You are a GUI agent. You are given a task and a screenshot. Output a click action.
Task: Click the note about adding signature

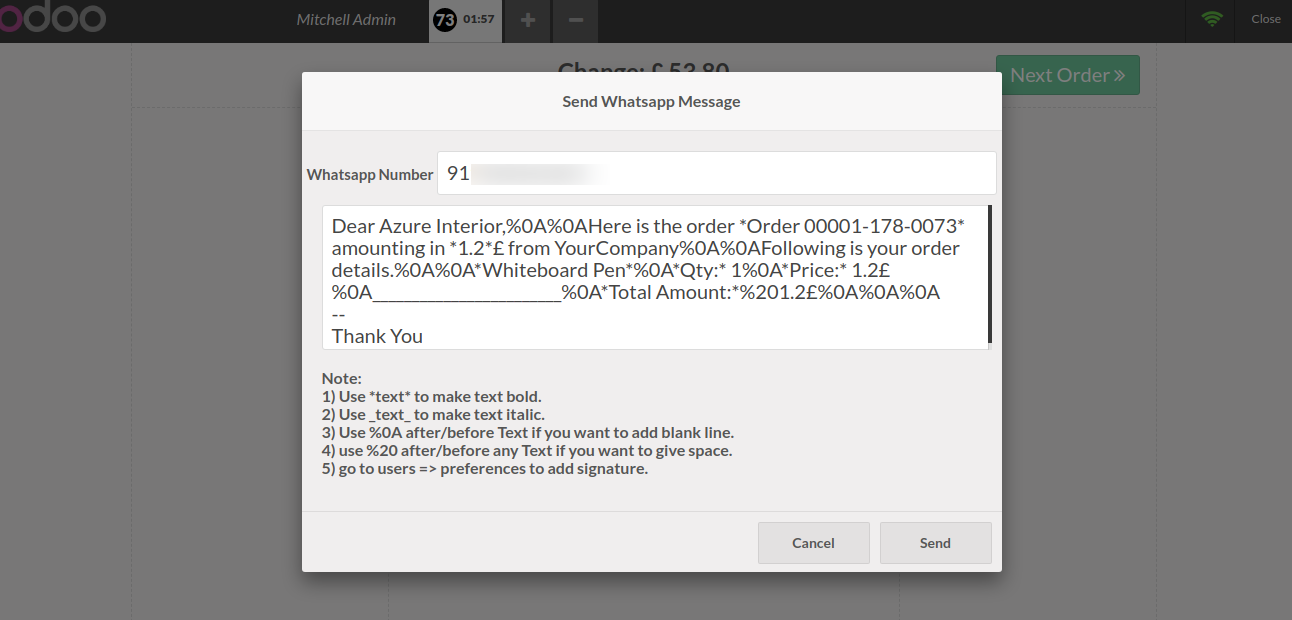point(485,468)
